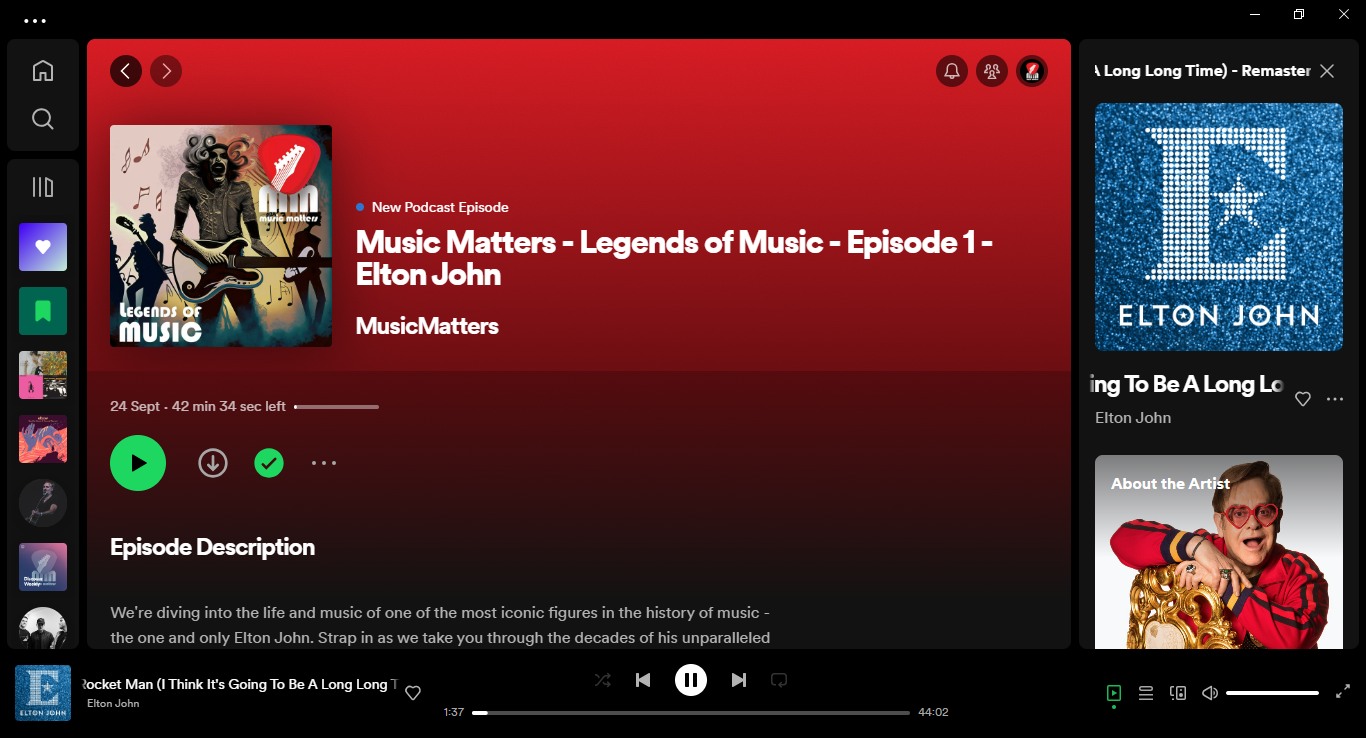Open more options for the episode
This screenshot has width=1366, height=738.
point(324,463)
